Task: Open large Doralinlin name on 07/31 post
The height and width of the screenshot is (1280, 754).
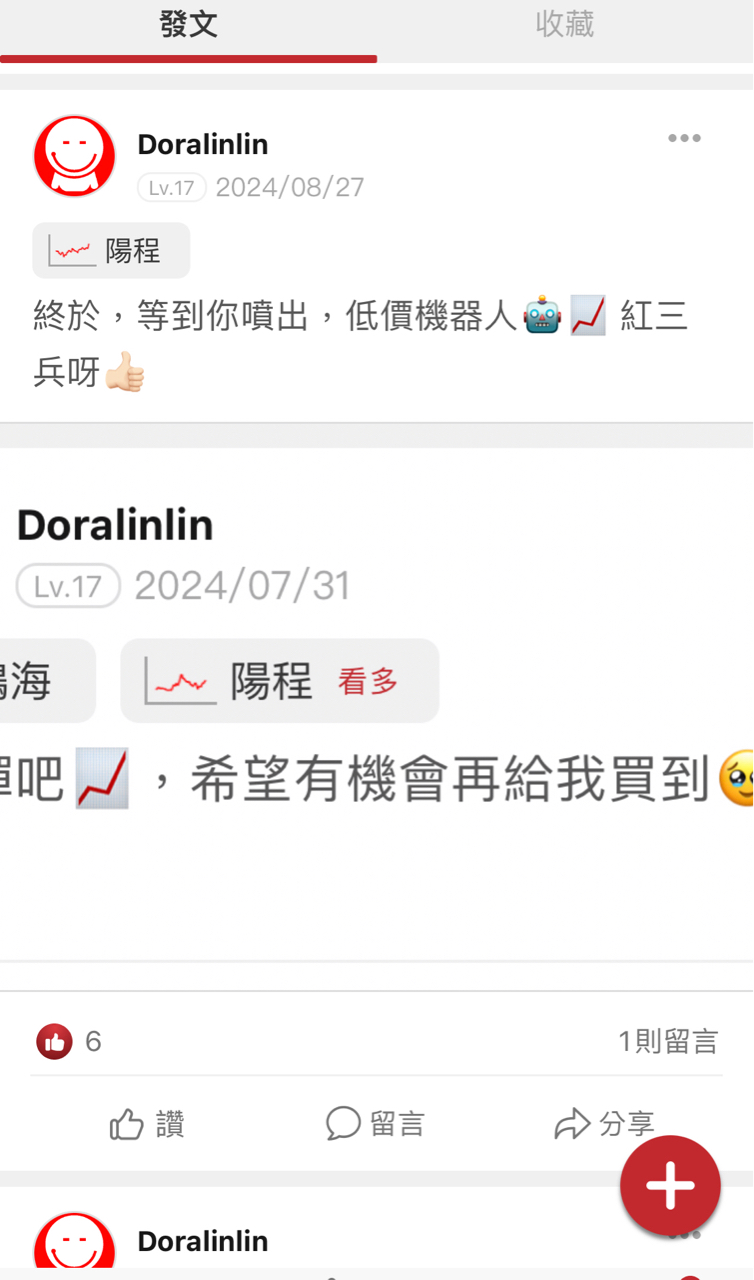Action: (x=115, y=525)
